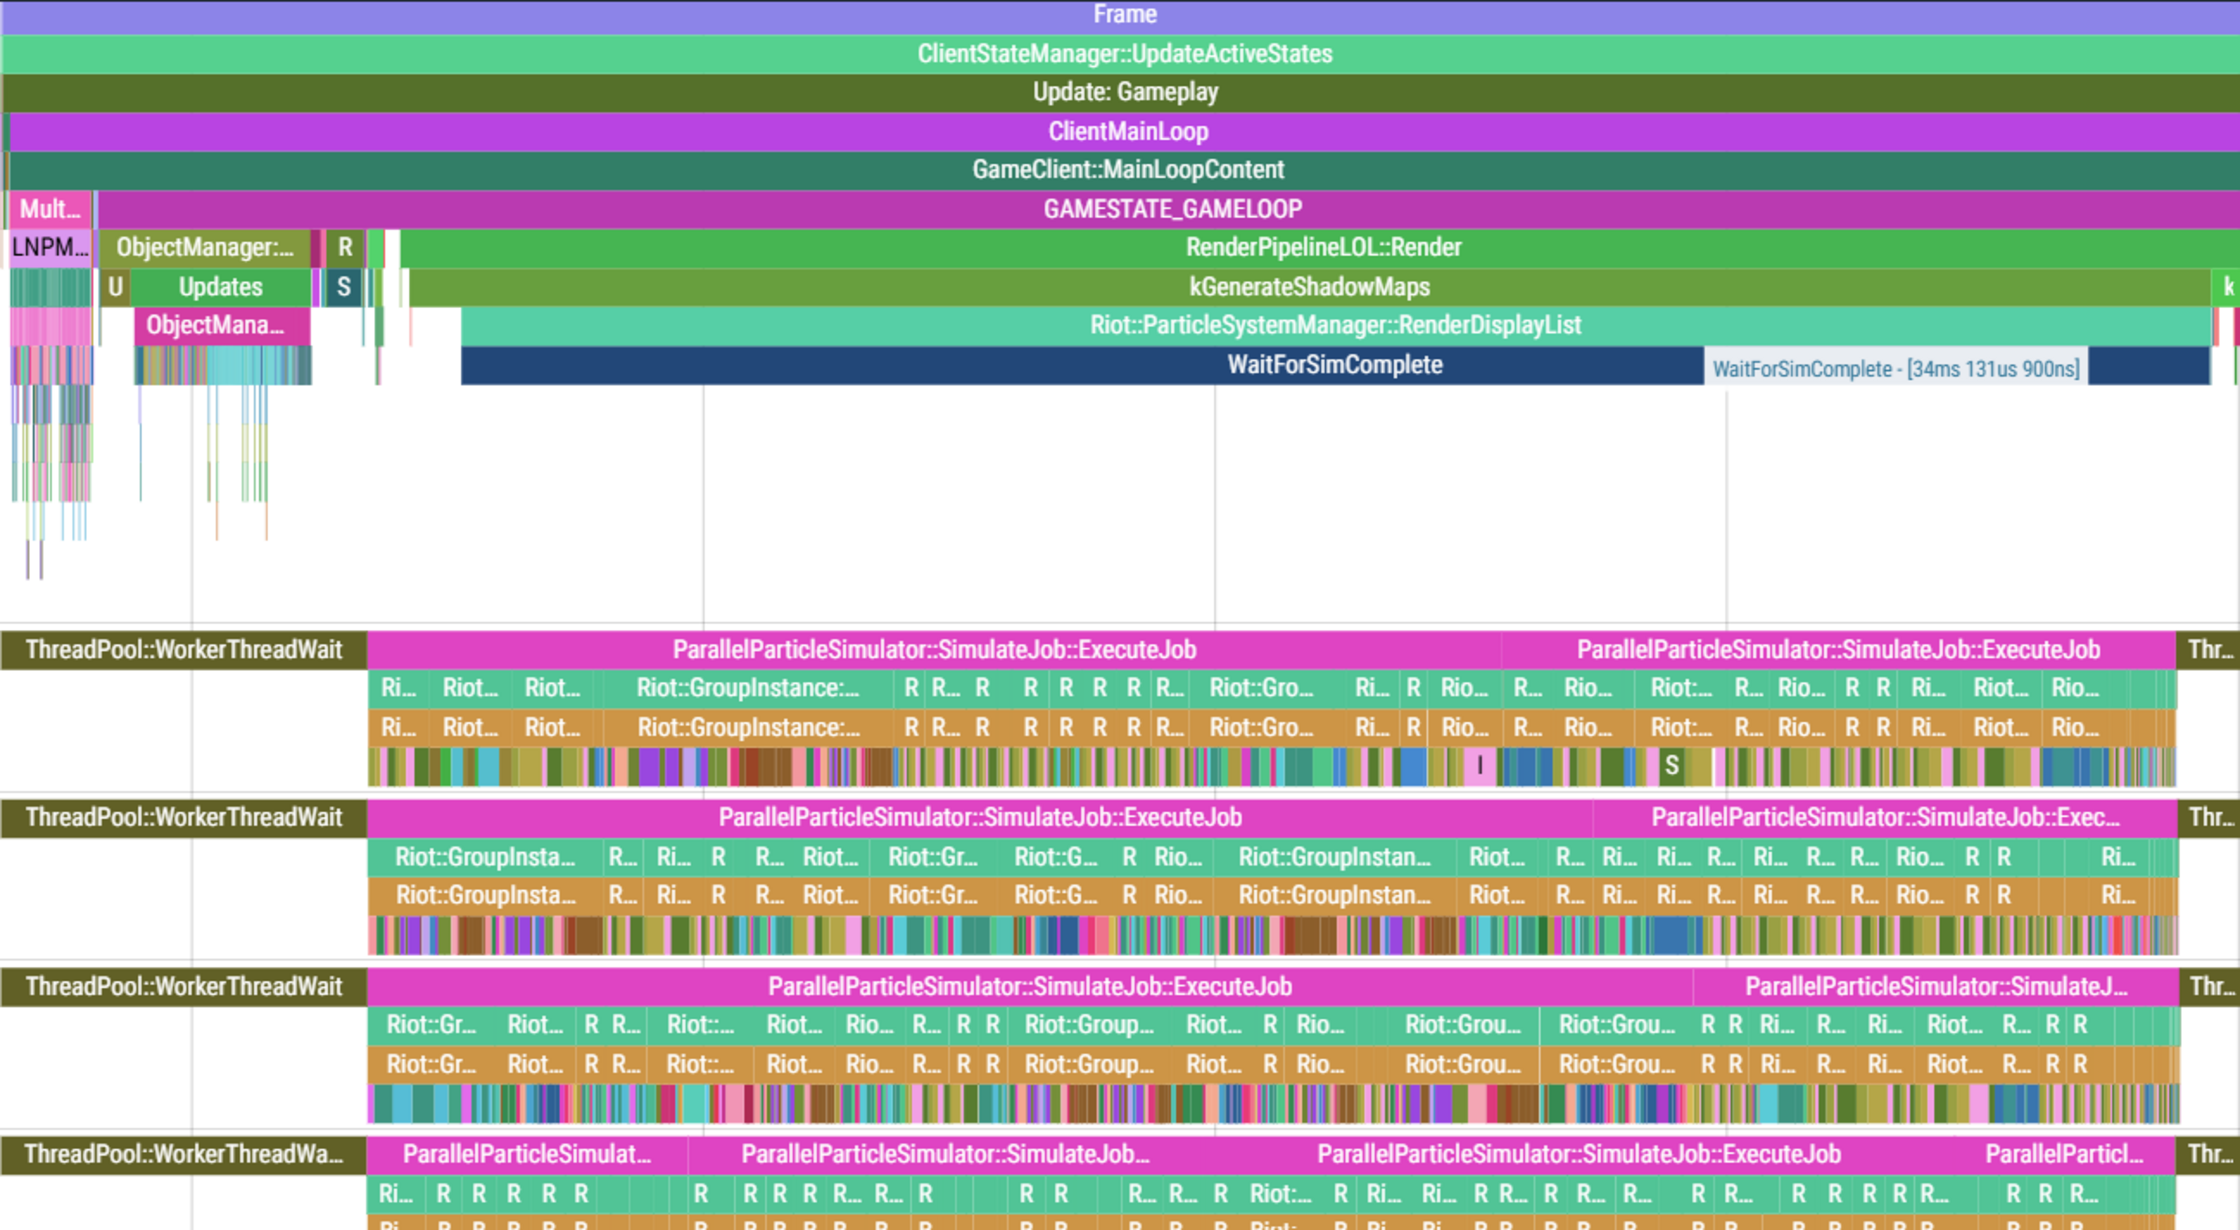This screenshot has width=2240, height=1230.
Task: Click the Update: Gameplay slice
Action: coord(1124,92)
